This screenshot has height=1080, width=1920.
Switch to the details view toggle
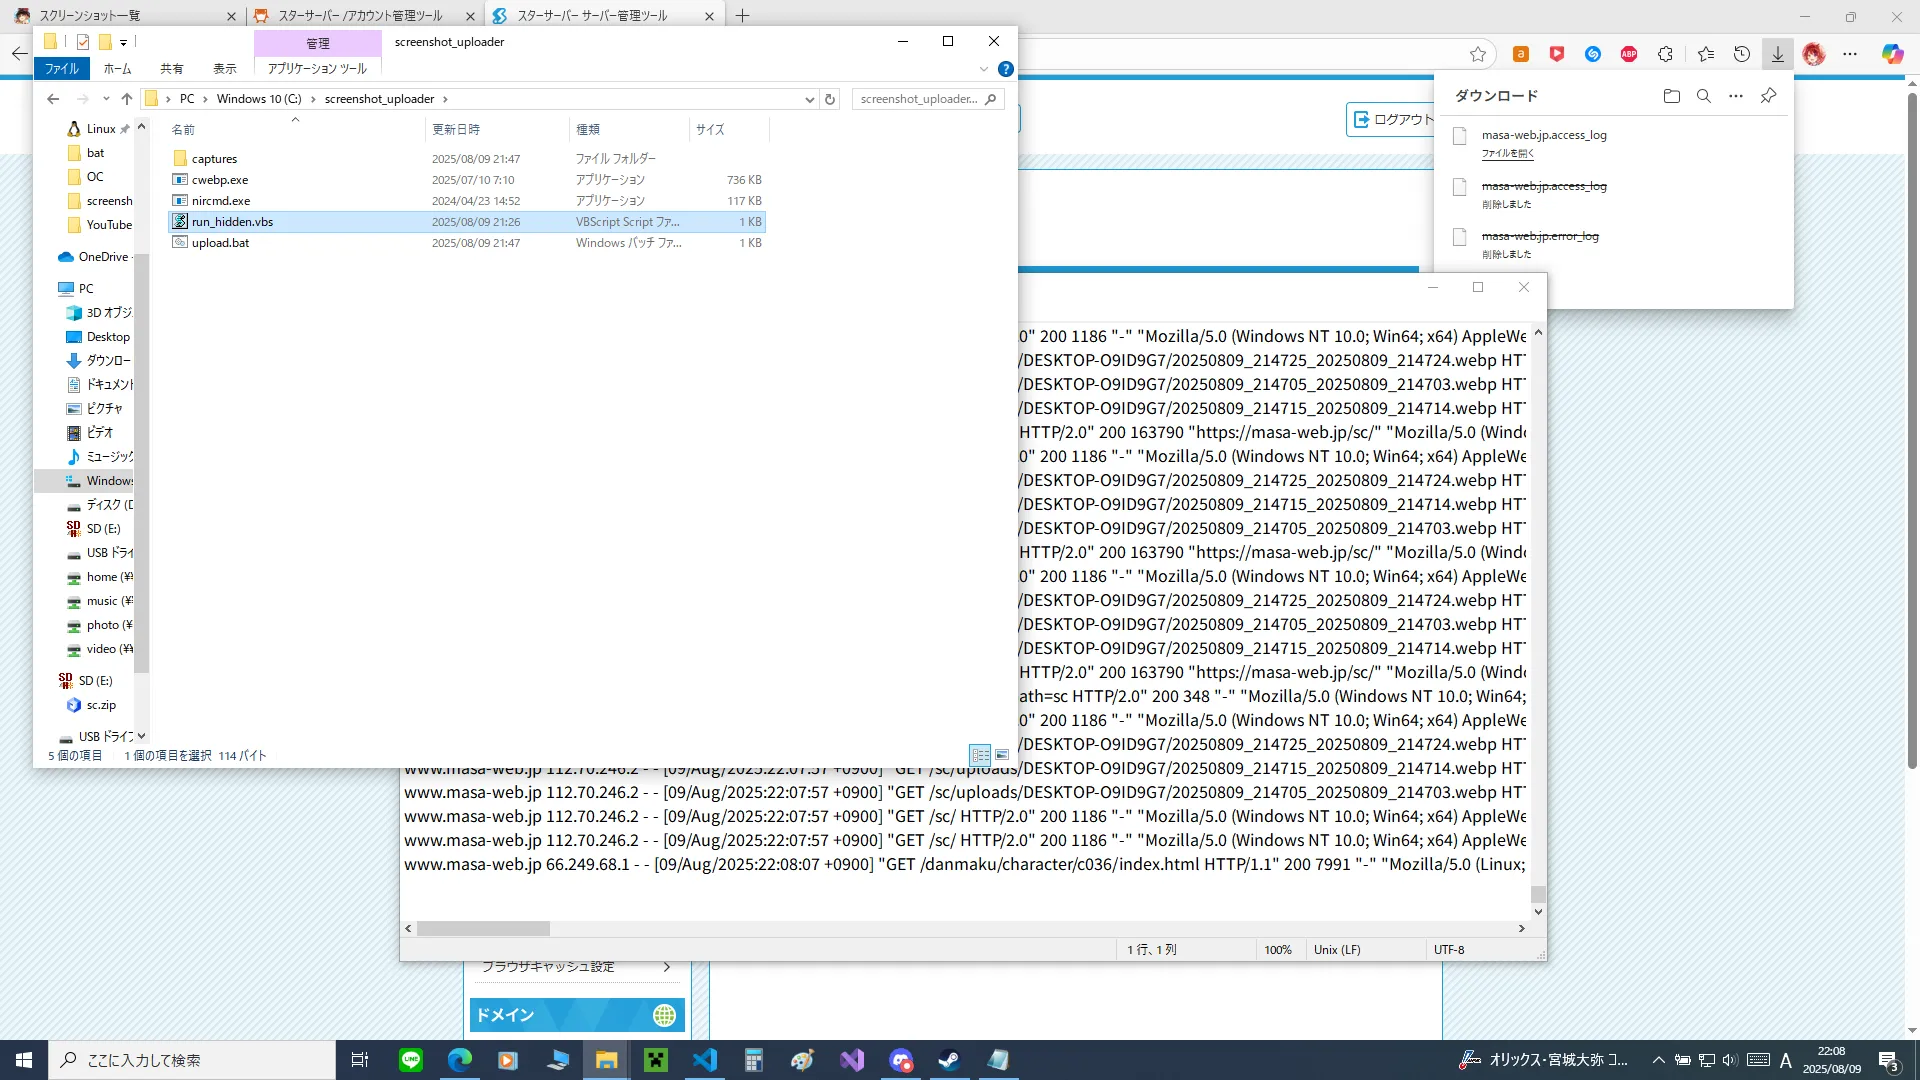(x=979, y=755)
